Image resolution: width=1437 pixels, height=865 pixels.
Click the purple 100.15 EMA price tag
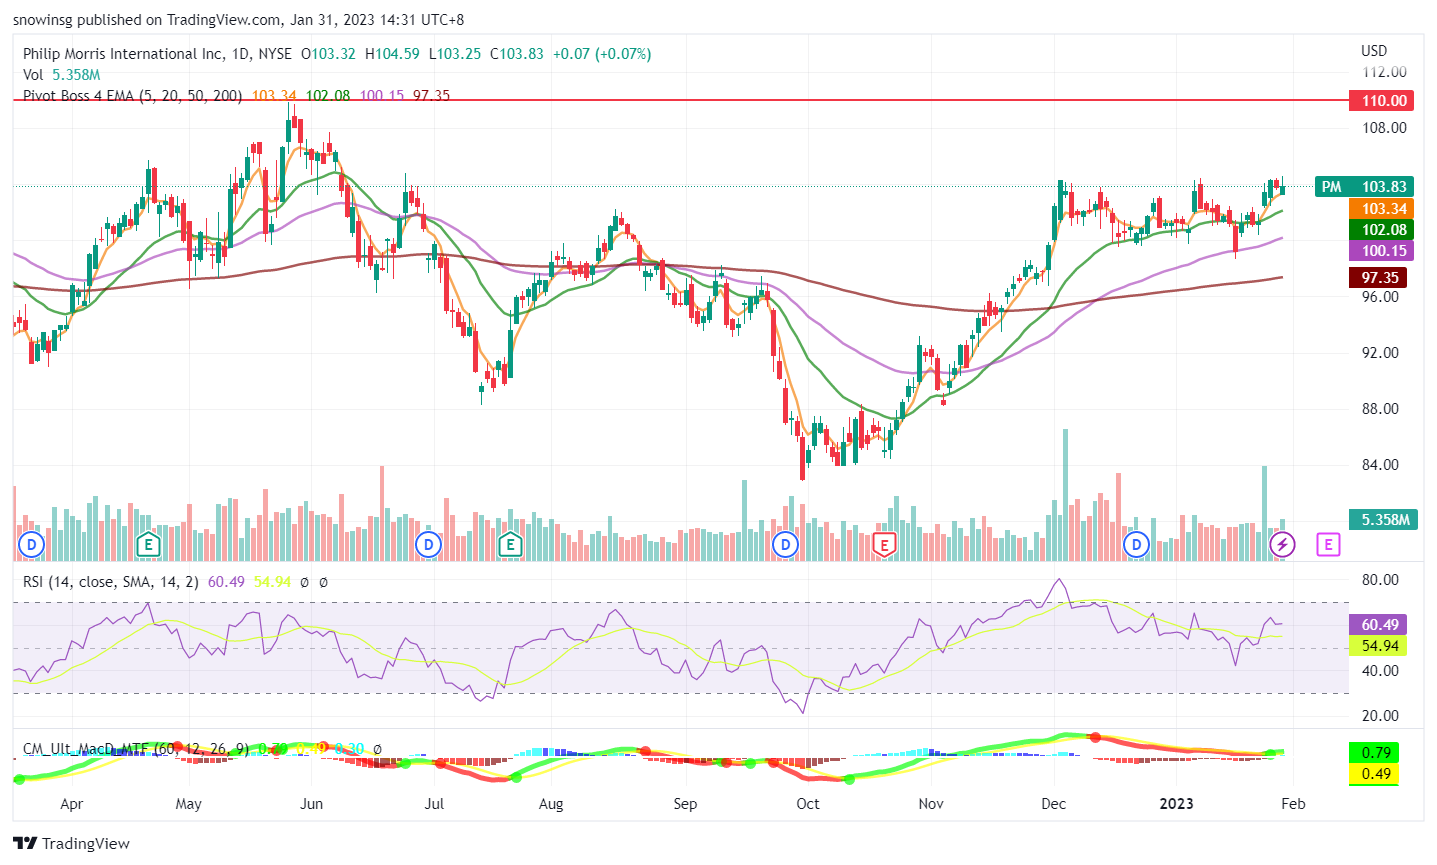coord(1381,251)
